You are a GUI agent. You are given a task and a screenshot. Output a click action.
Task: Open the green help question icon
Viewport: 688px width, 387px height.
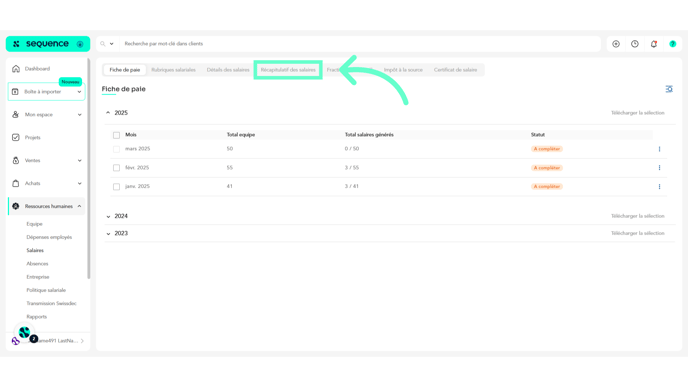[673, 44]
